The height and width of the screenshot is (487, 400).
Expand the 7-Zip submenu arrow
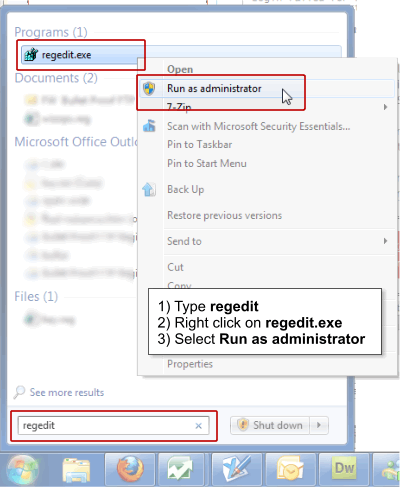click(x=385, y=107)
